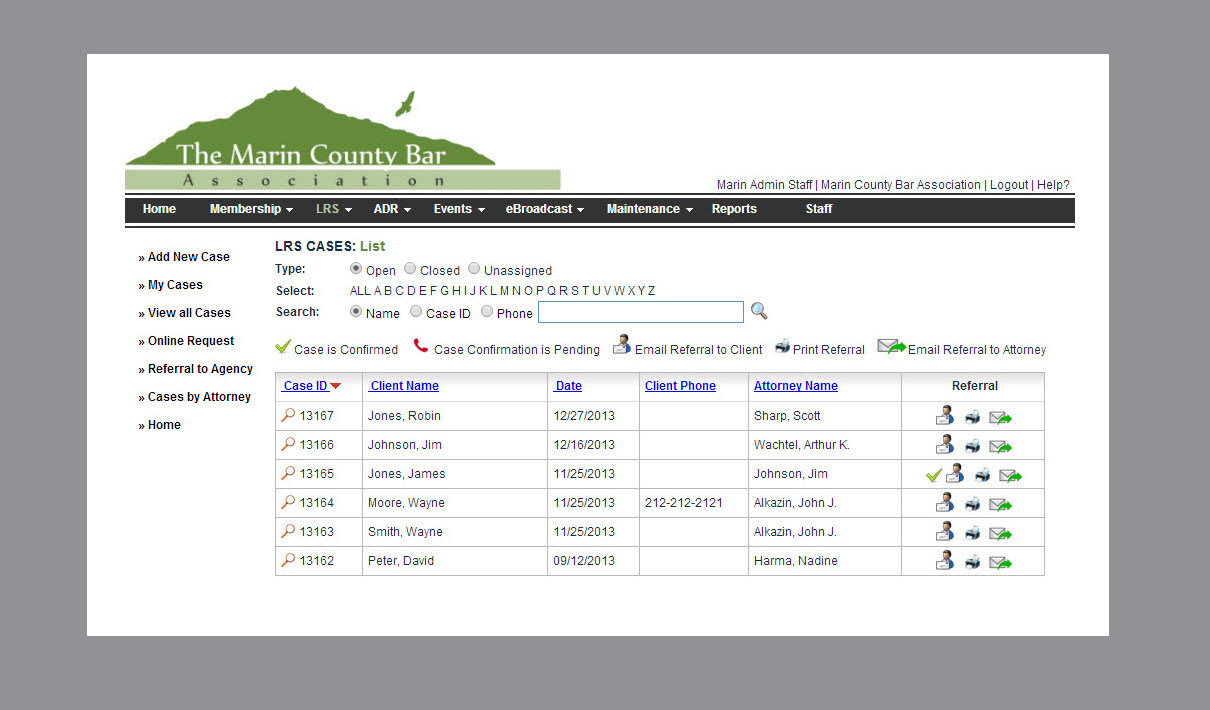The image size is (1210, 710).
Task: Open Marin Admin Staff link
Action: 764,185
